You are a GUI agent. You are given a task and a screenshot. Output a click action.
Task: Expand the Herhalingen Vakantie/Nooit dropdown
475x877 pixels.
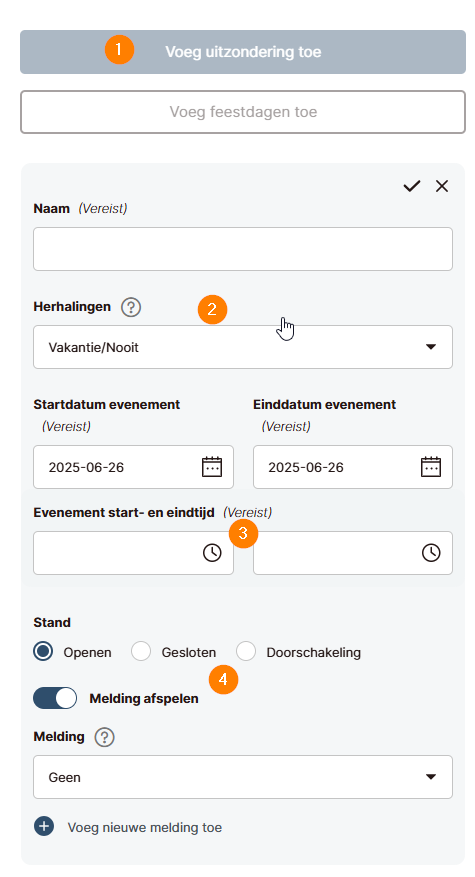tap(243, 347)
